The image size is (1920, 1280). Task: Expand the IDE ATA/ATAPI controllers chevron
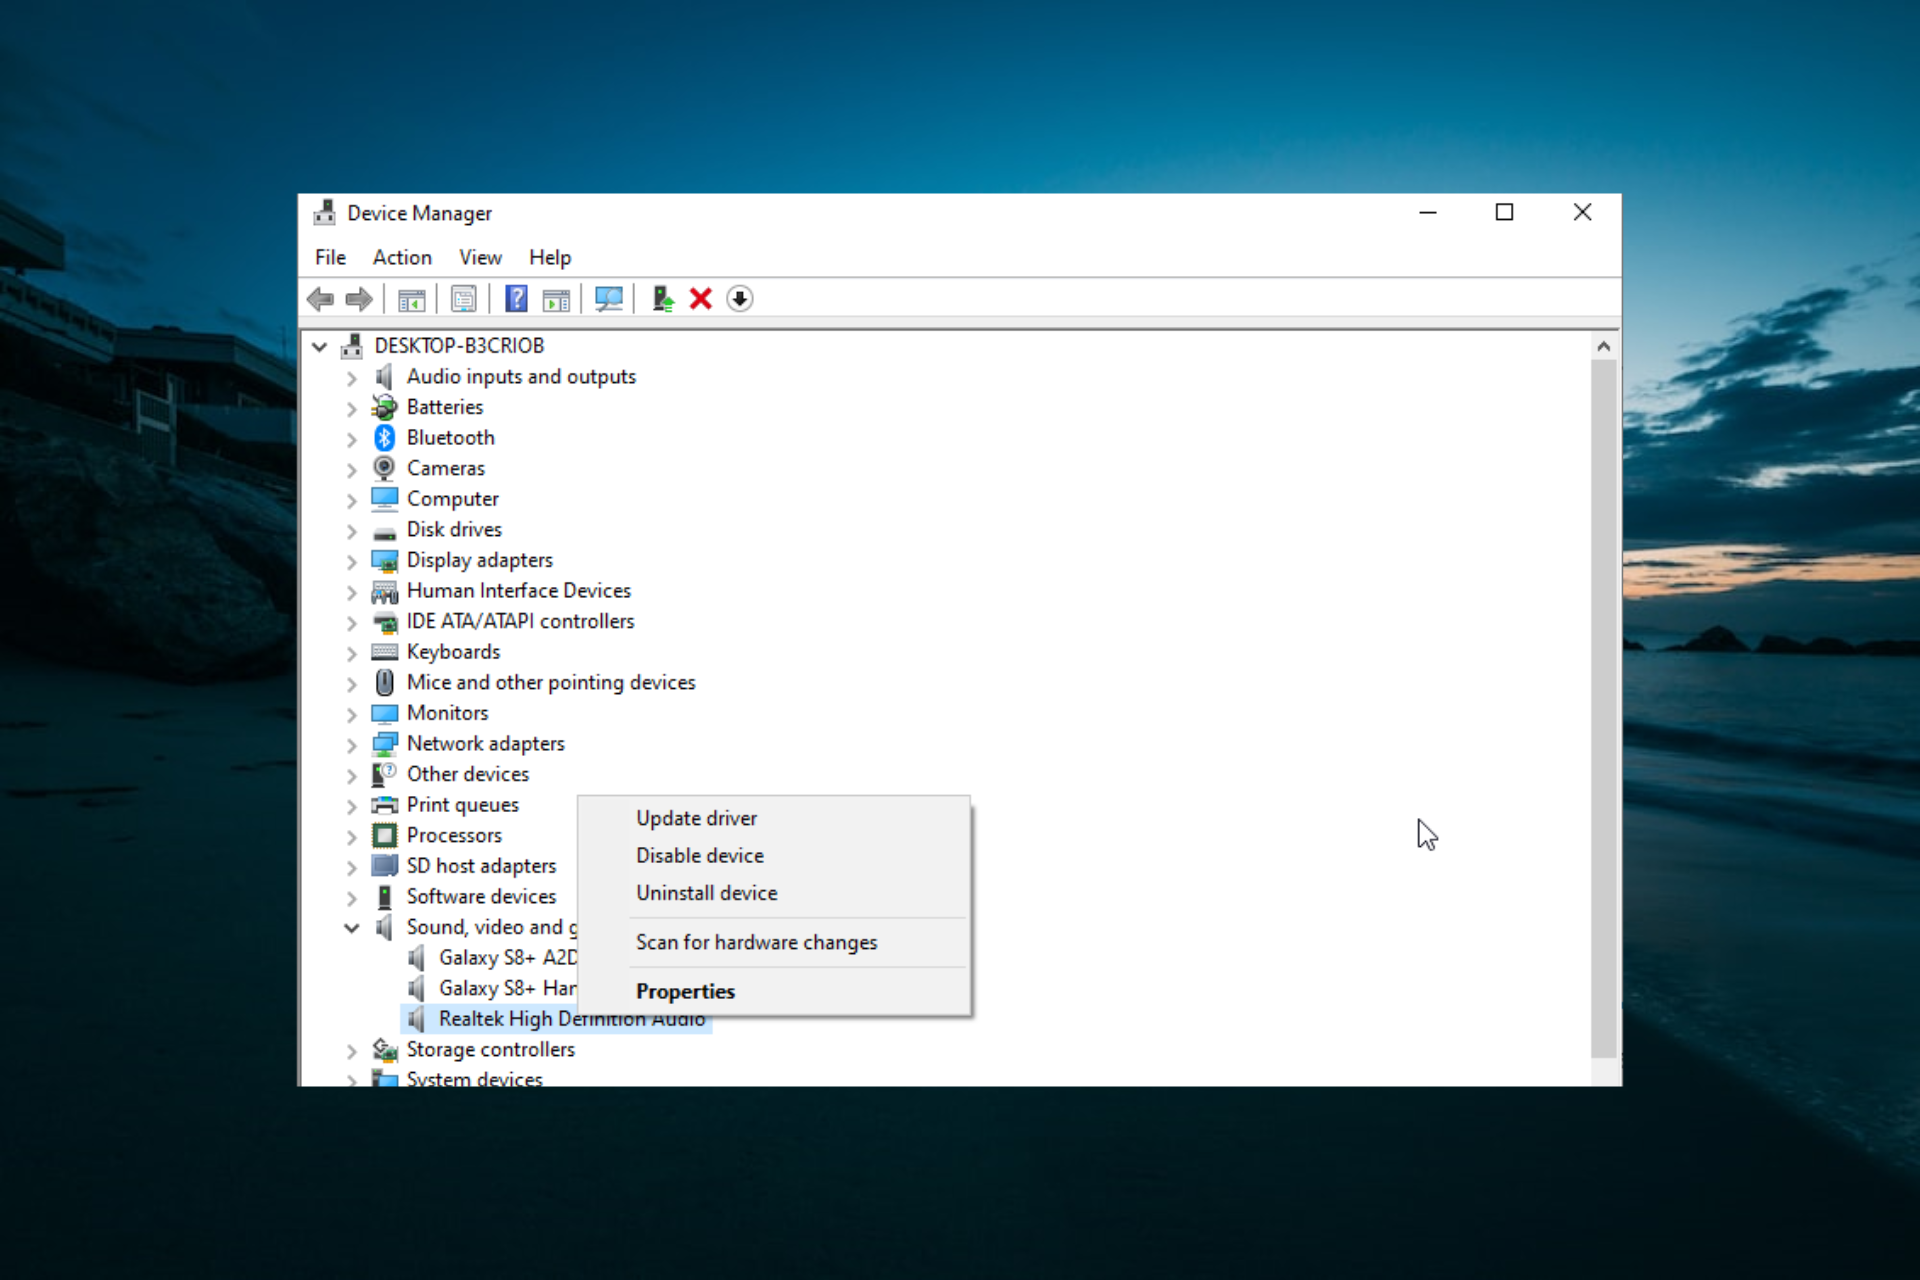point(351,622)
